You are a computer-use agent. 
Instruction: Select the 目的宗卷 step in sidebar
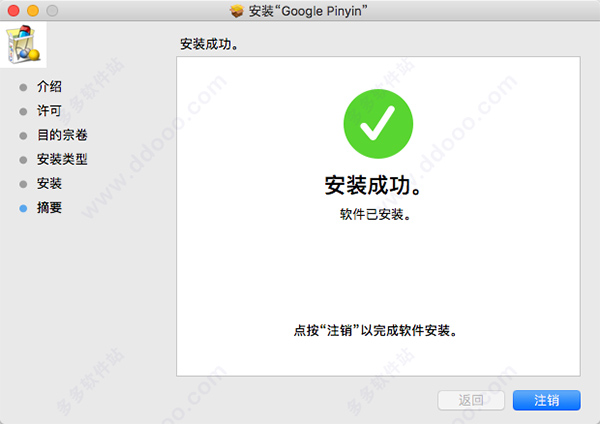pyautogui.click(x=62, y=135)
